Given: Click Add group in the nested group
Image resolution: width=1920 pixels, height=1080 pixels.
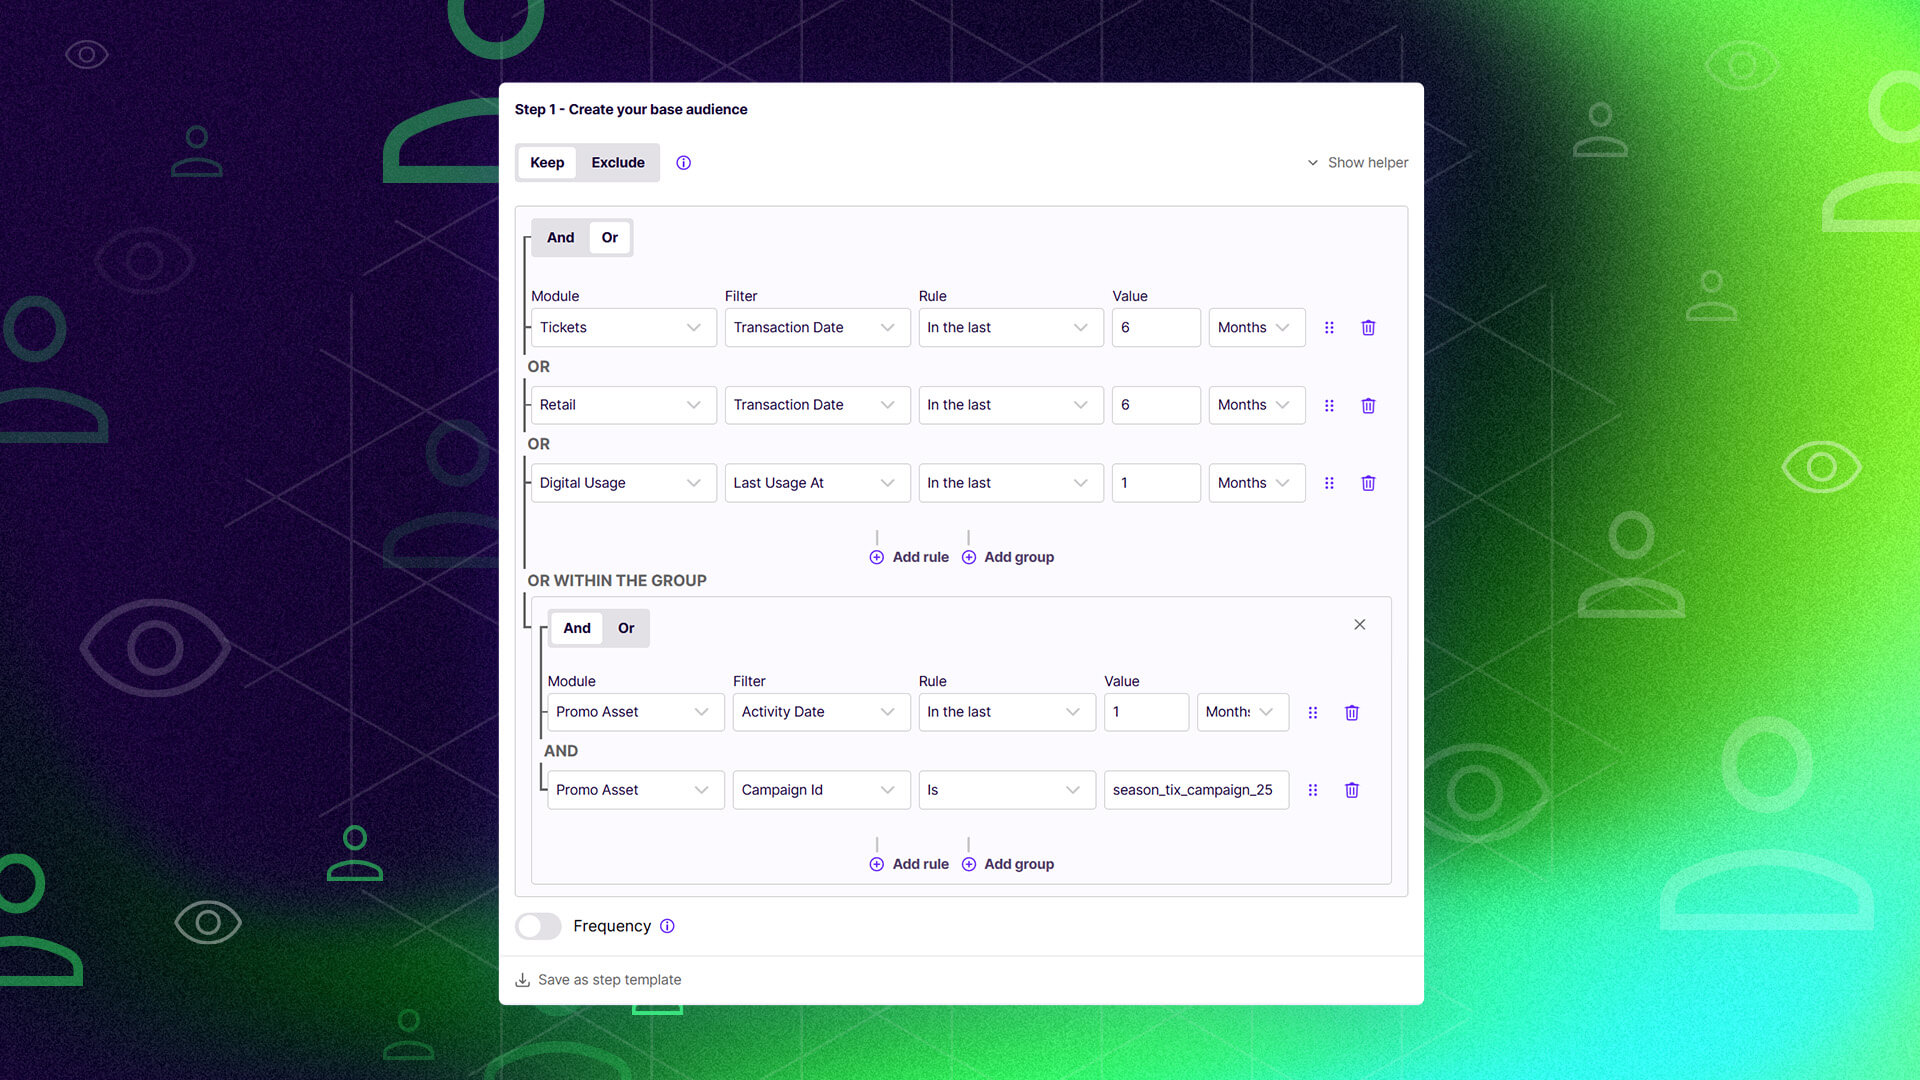Looking at the screenshot, I should 1008,864.
